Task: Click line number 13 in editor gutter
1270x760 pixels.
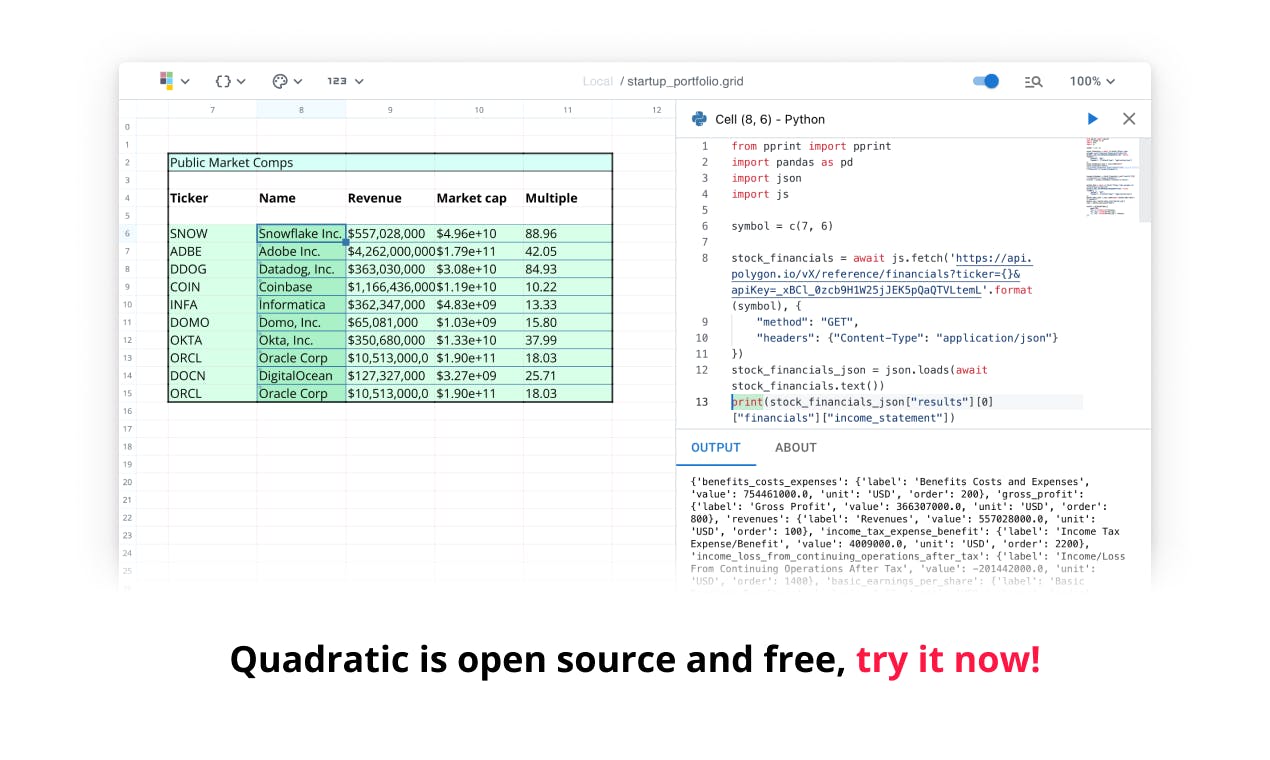Action: [702, 402]
